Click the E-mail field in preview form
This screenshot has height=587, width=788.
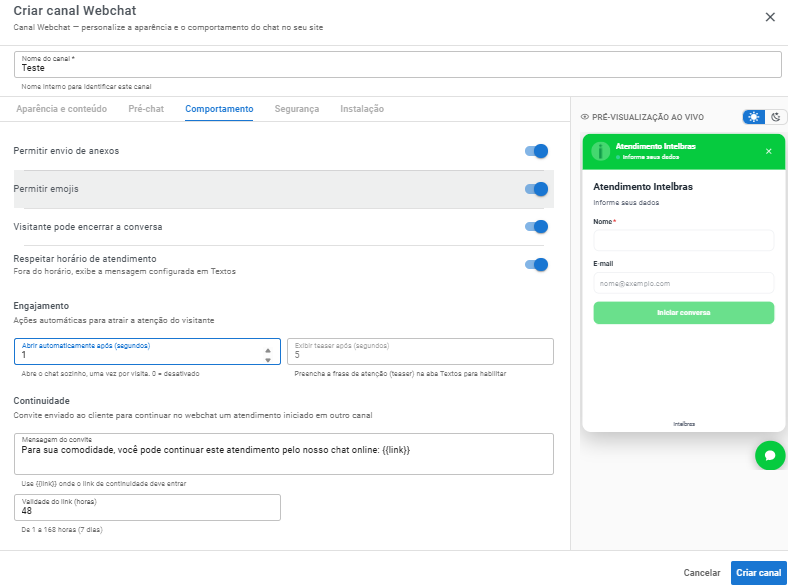(683, 283)
